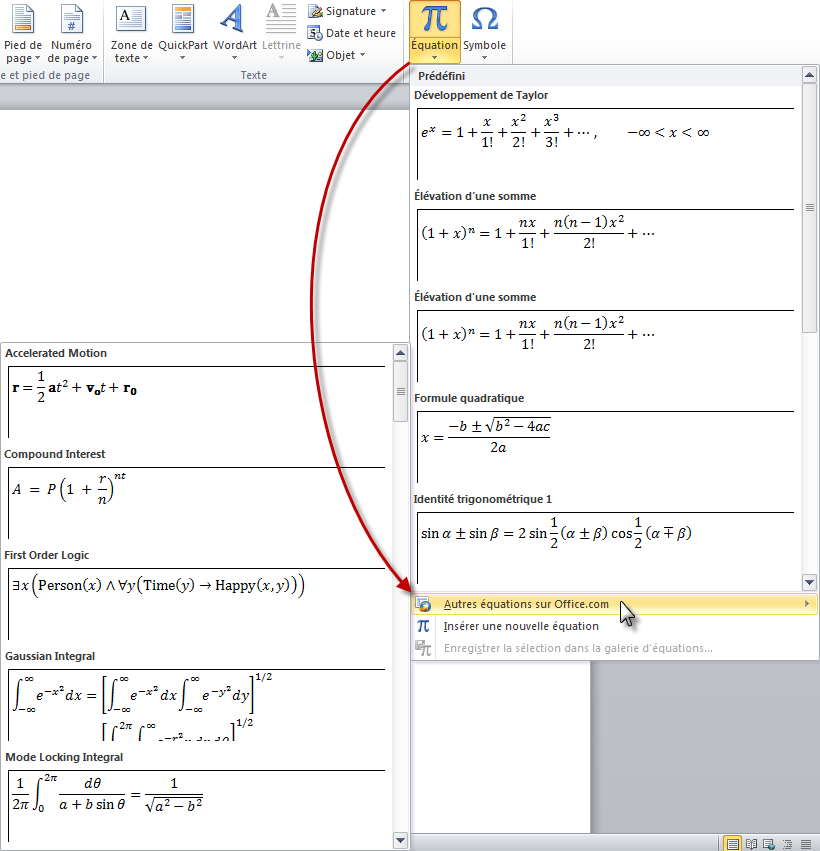Image resolution: width=820 pixels, height=851 pixels.
Task: Click the Équation pi icon
Action: coord(434,19)
